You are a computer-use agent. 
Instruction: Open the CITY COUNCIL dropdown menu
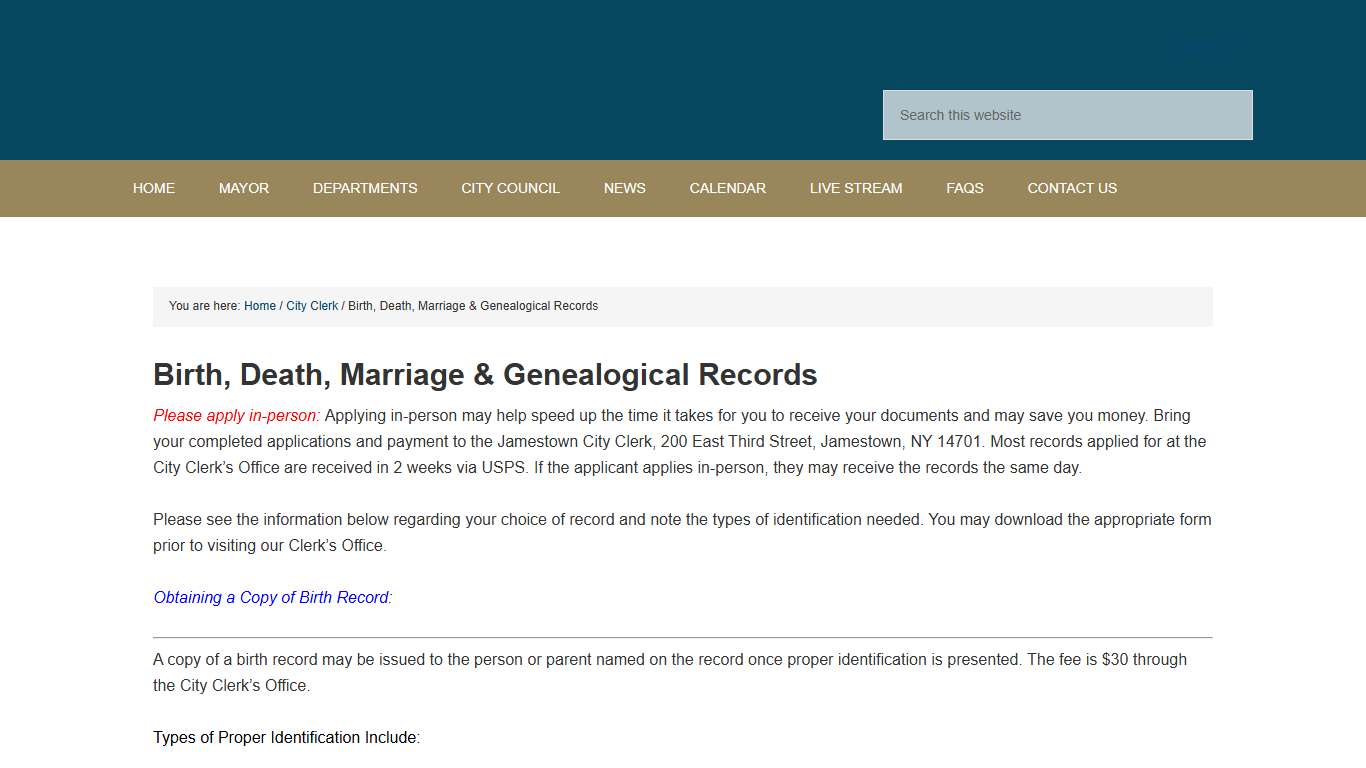point(510,188)
